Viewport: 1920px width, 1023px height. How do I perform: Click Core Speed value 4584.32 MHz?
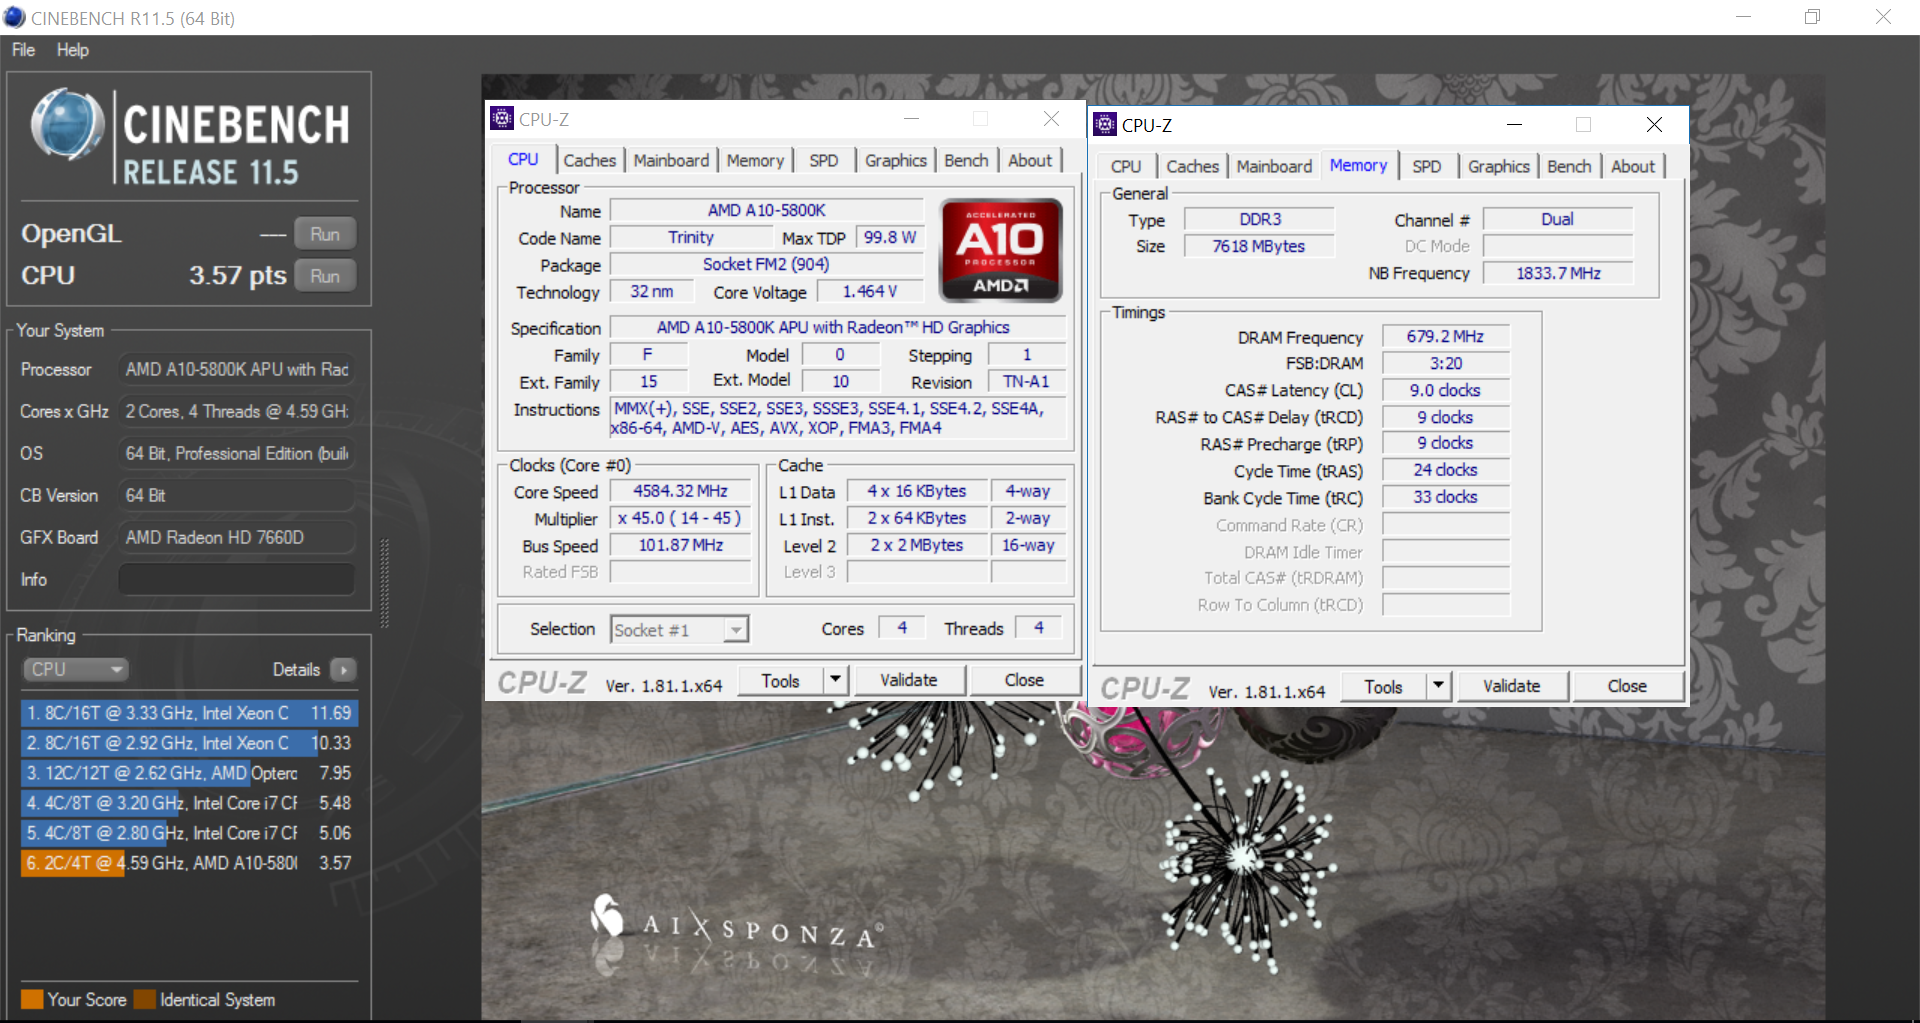(681, 492)
